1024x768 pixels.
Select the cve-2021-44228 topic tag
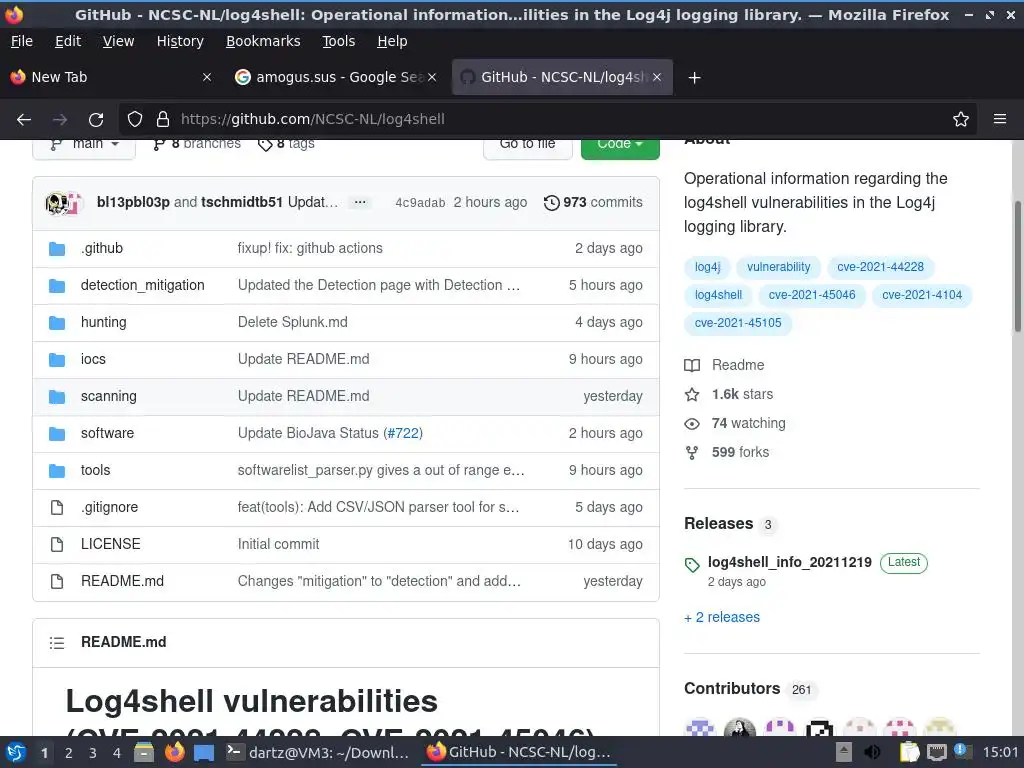[880, 267]
